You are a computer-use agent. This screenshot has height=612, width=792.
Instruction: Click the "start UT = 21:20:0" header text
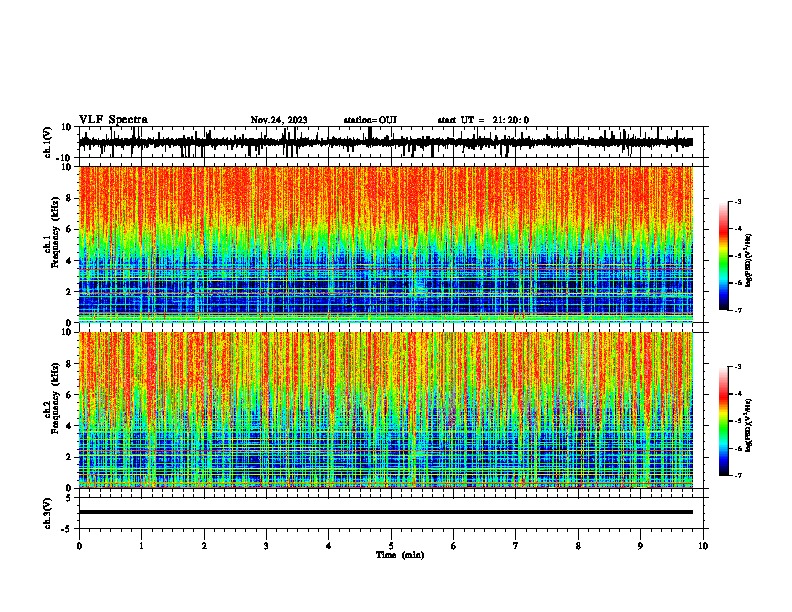coord(483,120)
